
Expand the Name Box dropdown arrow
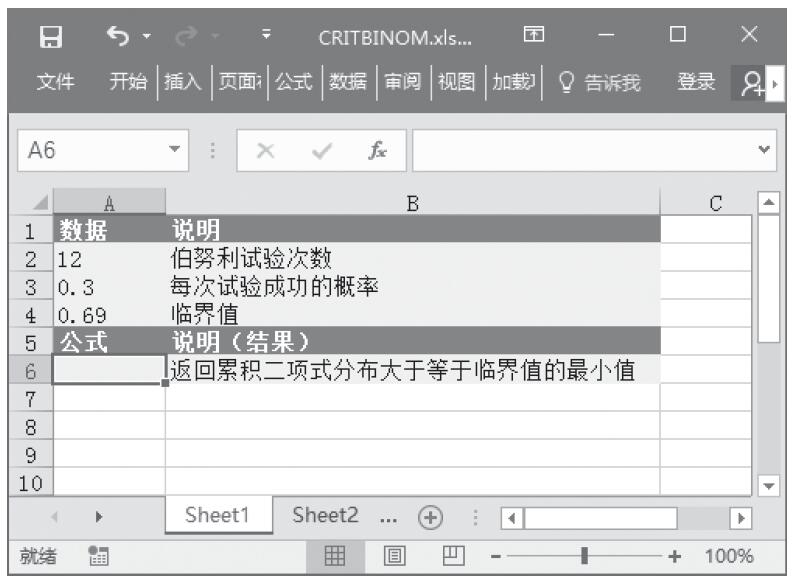tap(177, 151)
